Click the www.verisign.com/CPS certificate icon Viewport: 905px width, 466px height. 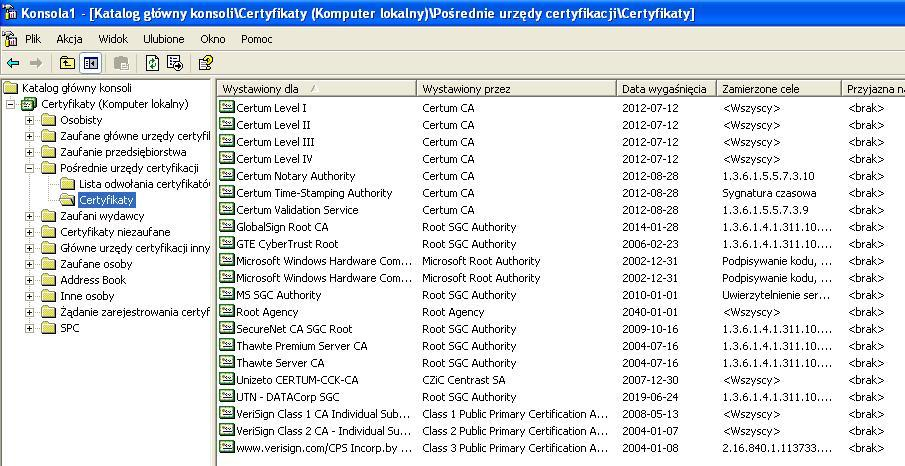tap(227, 448)
